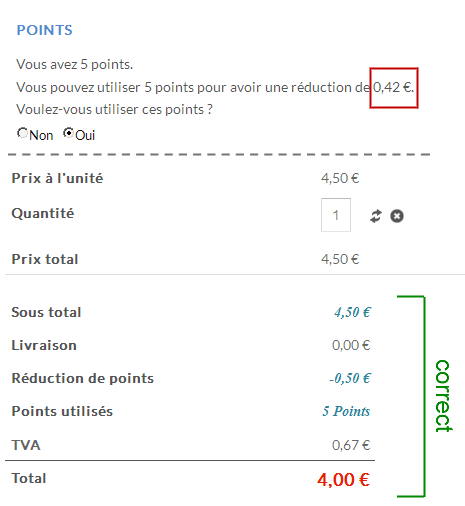
Task: Click the green correct annotation
Action: tap(444, 396)
